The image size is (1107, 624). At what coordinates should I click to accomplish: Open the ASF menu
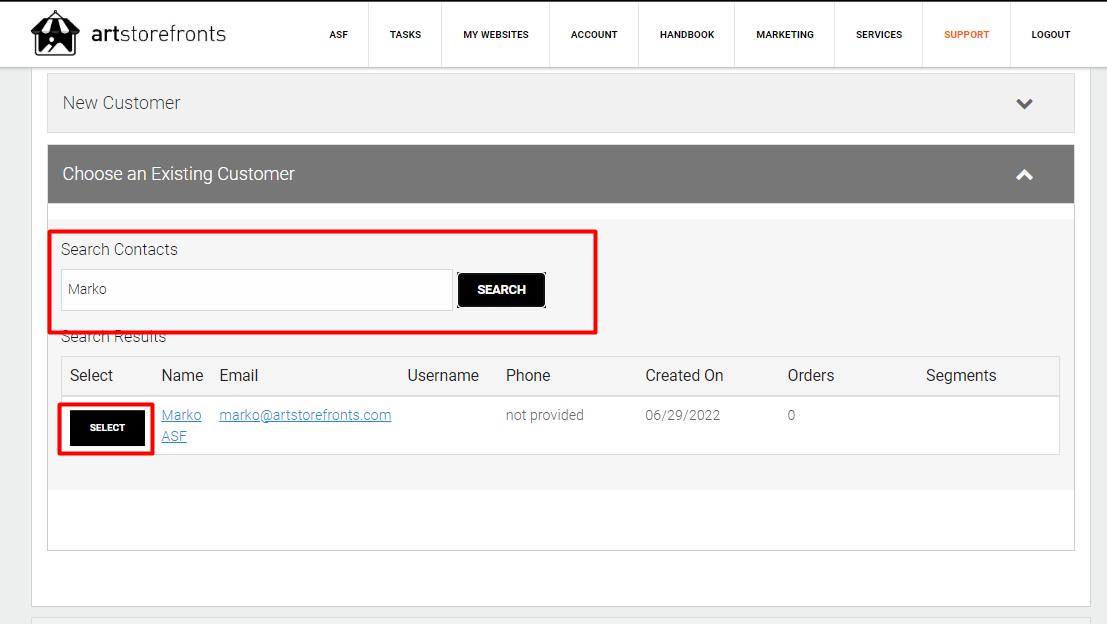click(x=338, y=35)
